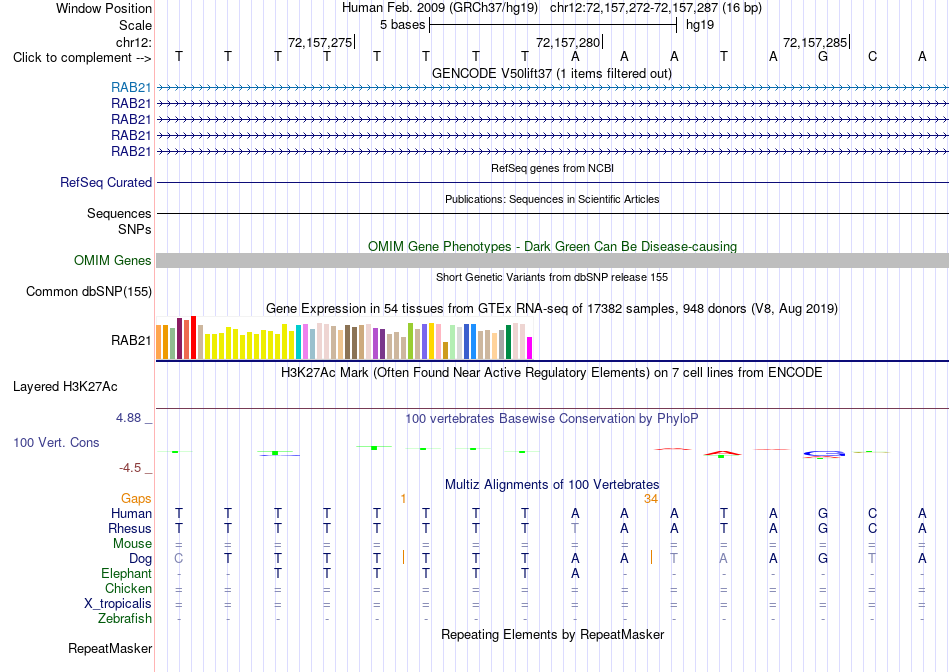Open Common dbSNP(155) track label

(89, 291)
